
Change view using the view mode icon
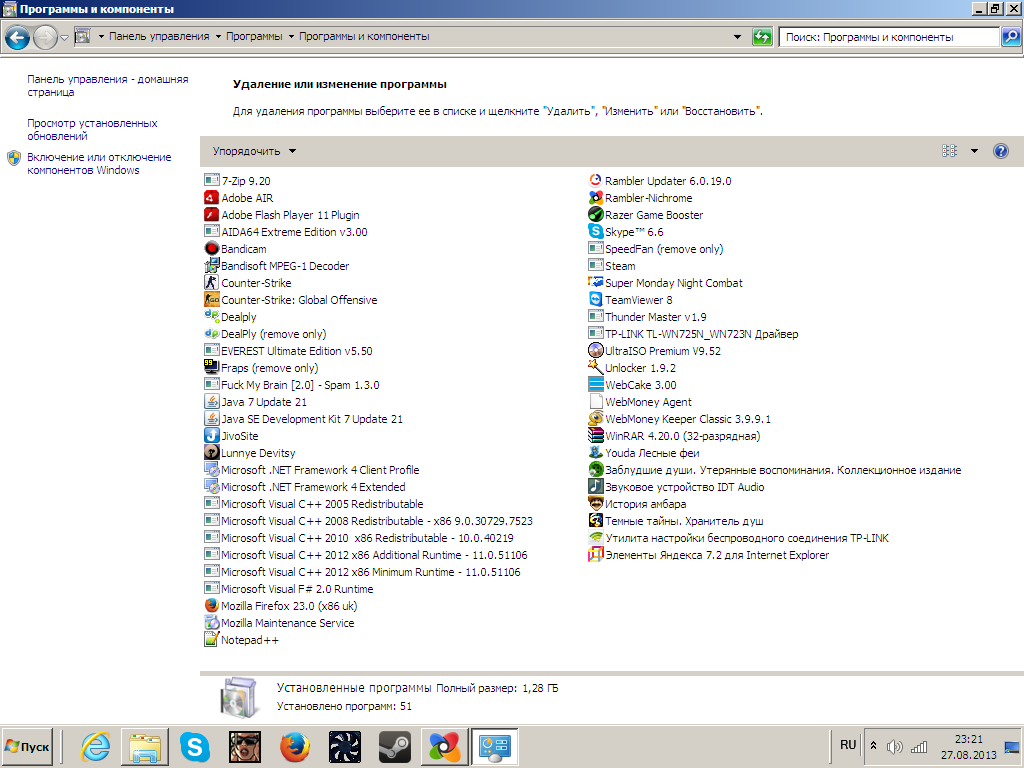[950, 152]
